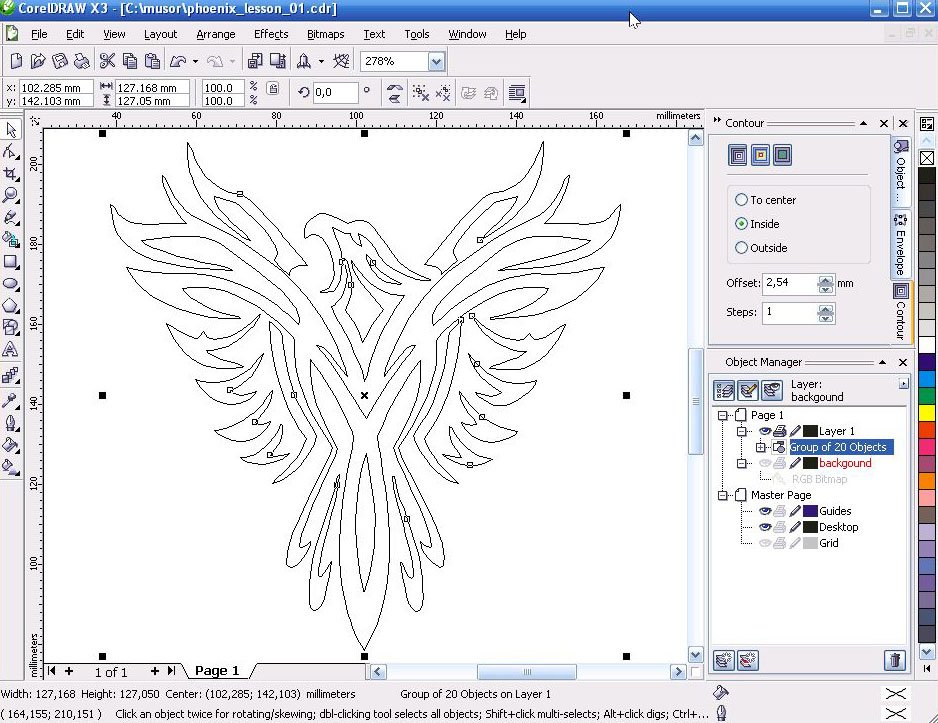Image resolution: width=938 pixels, height=723 pixels.
Task: Choose the Ellipse tool
Action: (x=11, y=284)
